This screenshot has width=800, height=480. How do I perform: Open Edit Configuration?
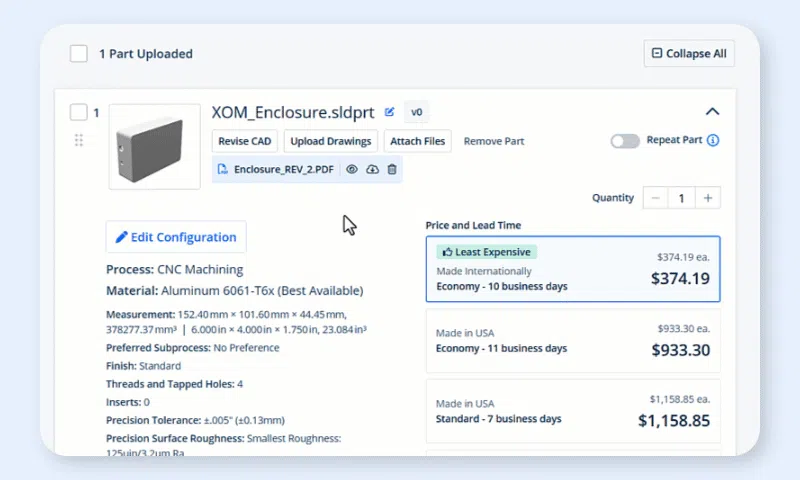(x=176, y=237)
